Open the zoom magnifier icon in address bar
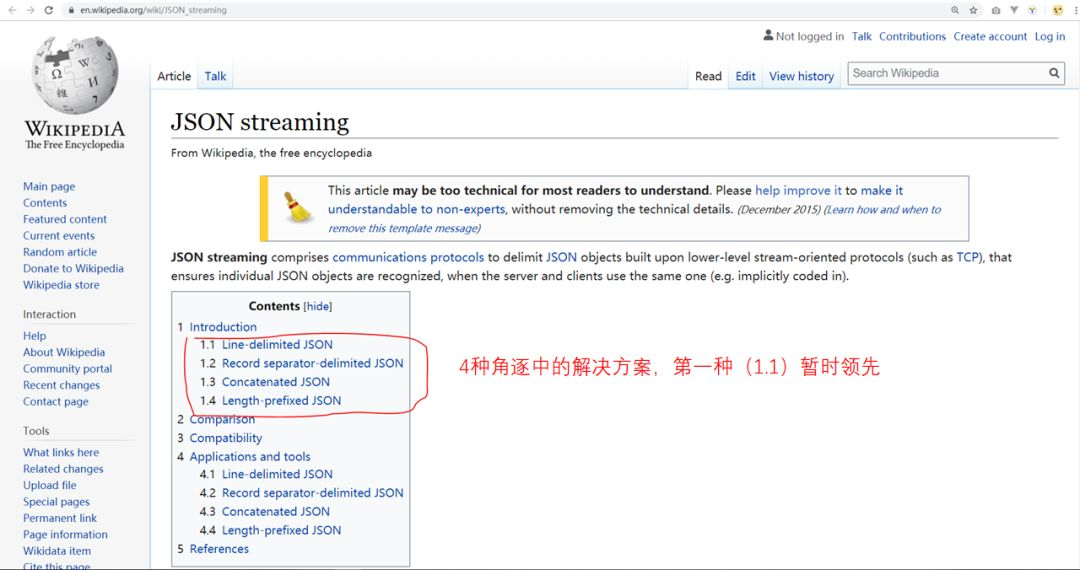Viewport: 1080px width, 570px height. click(955, 10)
